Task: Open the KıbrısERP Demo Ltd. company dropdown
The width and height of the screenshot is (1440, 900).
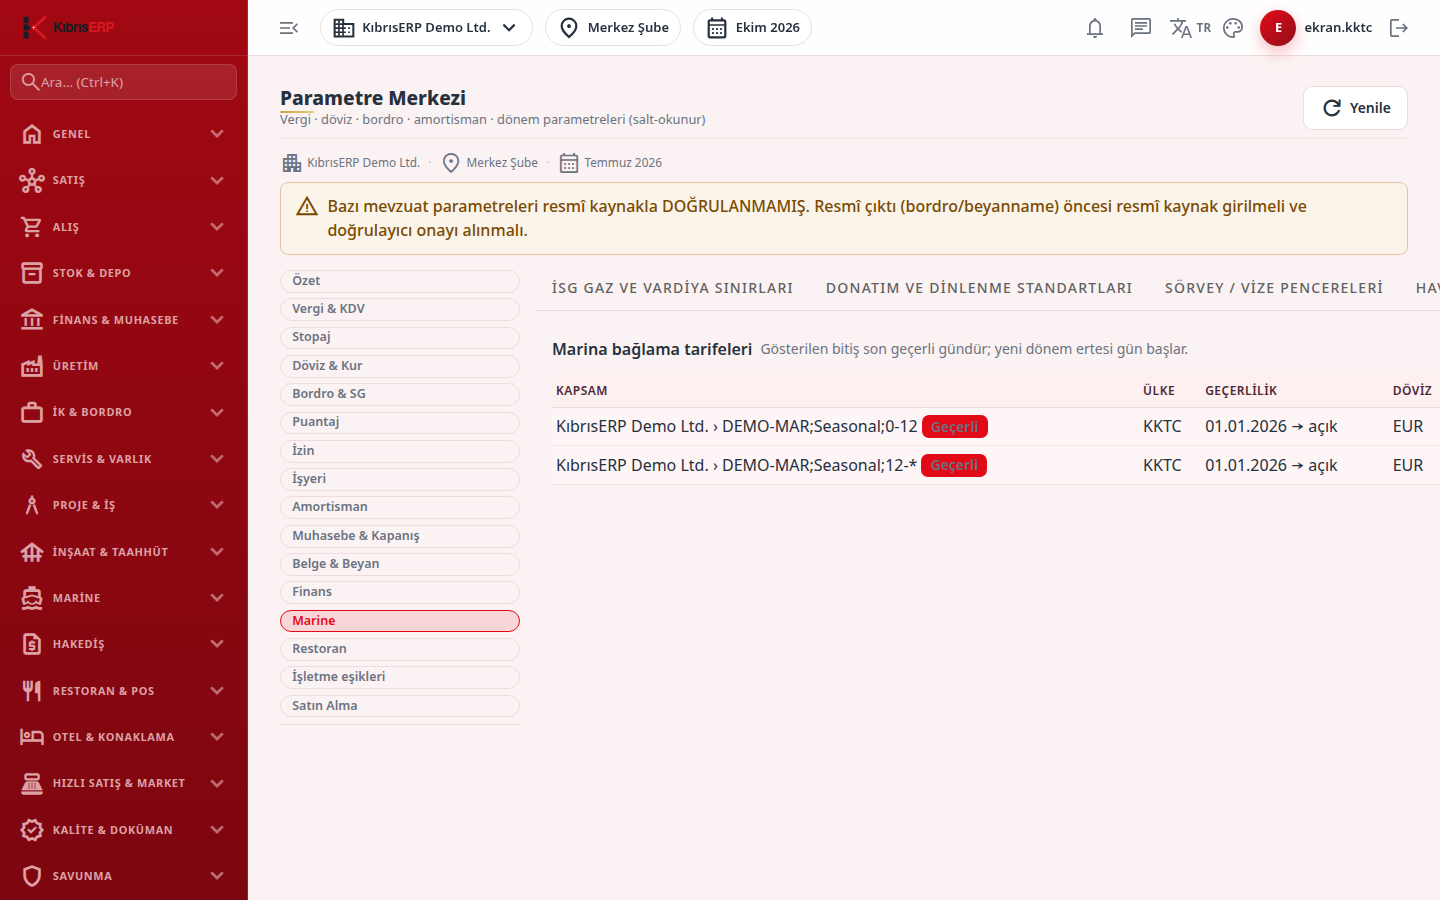Action: tap(426, 28)
